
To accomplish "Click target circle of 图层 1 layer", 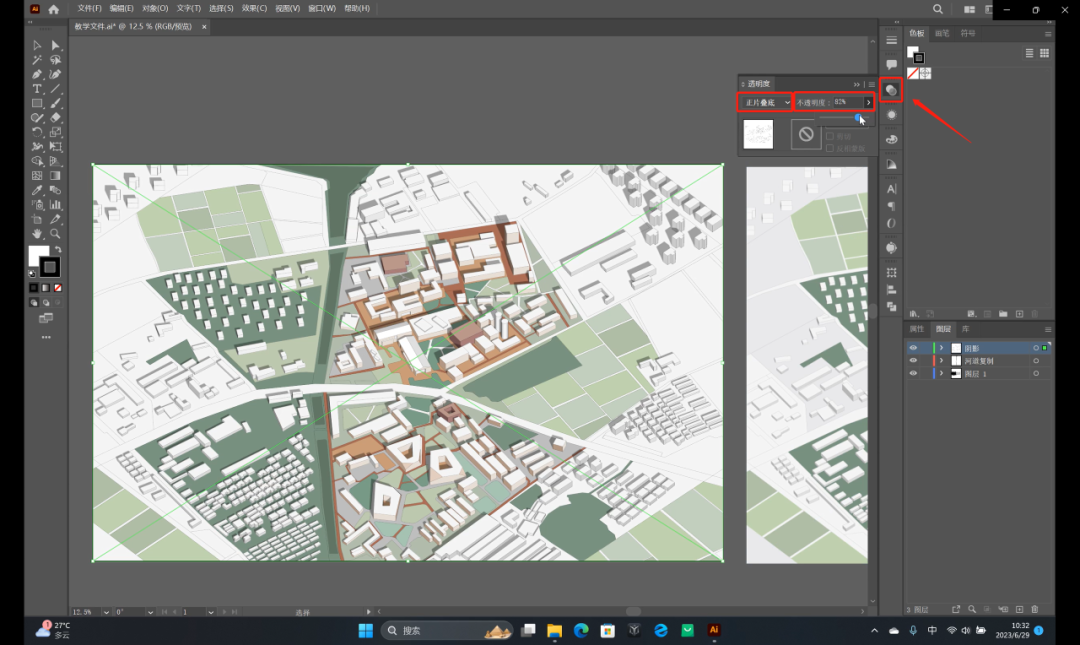I will coord(1036,373).
